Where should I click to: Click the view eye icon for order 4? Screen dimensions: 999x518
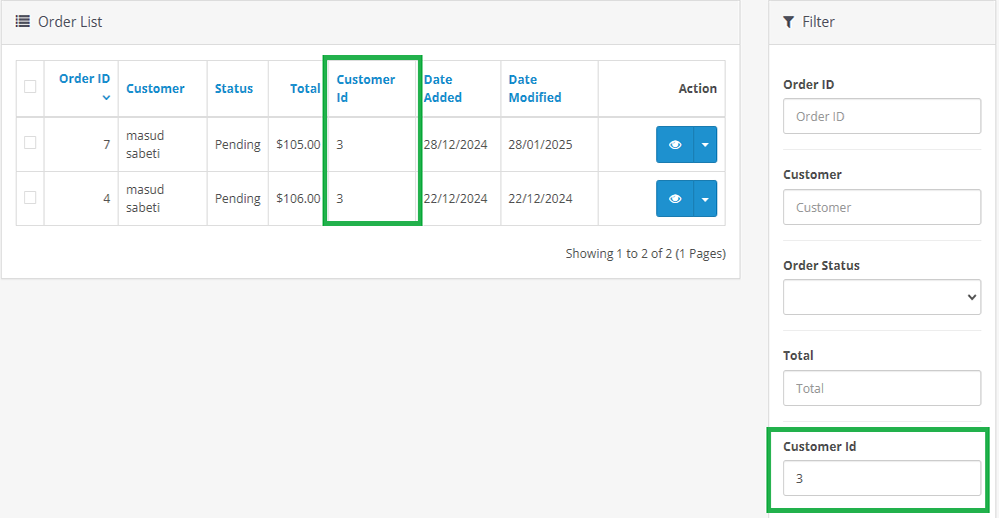coord(675,199)
